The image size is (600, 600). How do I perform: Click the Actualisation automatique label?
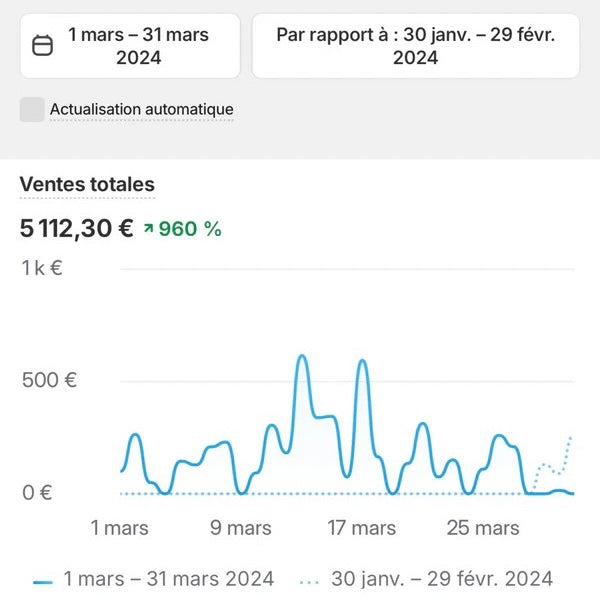[141, 109]
